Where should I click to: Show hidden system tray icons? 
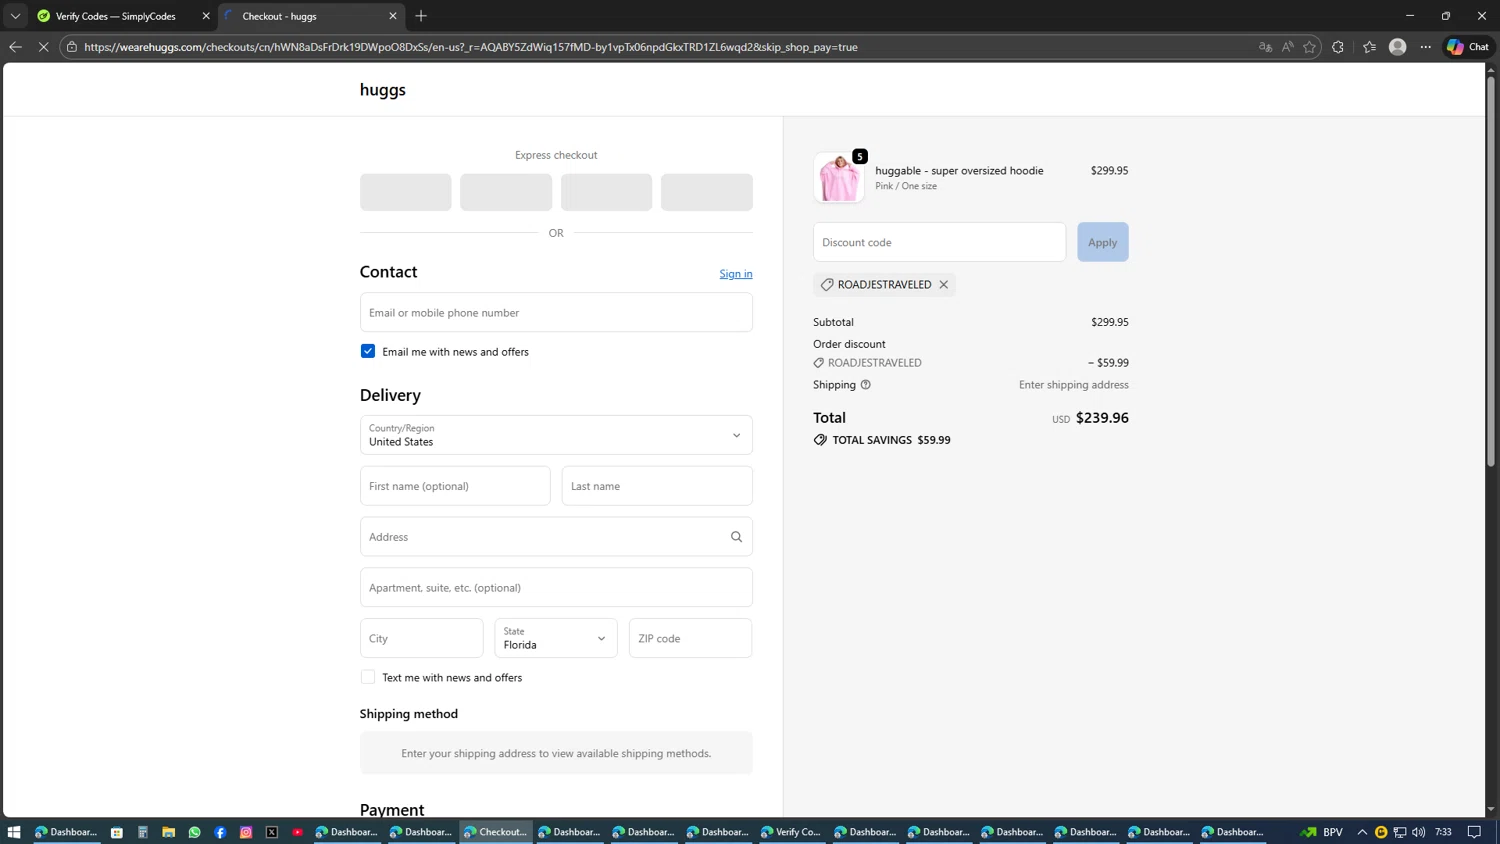(1362, 832)
